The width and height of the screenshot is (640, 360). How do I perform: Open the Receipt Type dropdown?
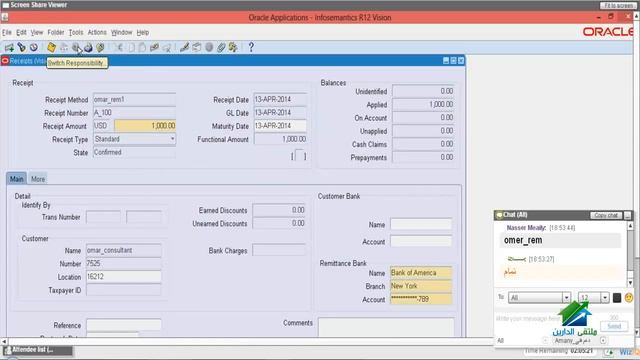172,139
